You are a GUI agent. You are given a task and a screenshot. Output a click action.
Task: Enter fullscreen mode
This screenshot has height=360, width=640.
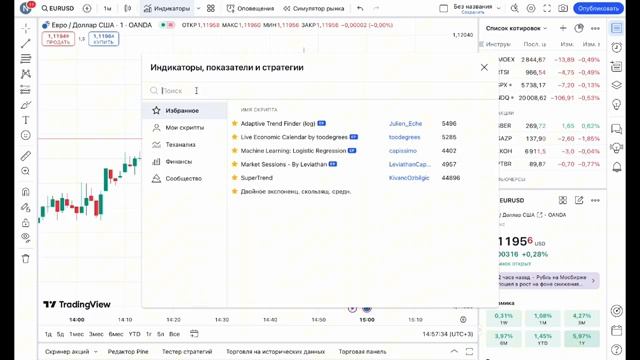point(547,8)
